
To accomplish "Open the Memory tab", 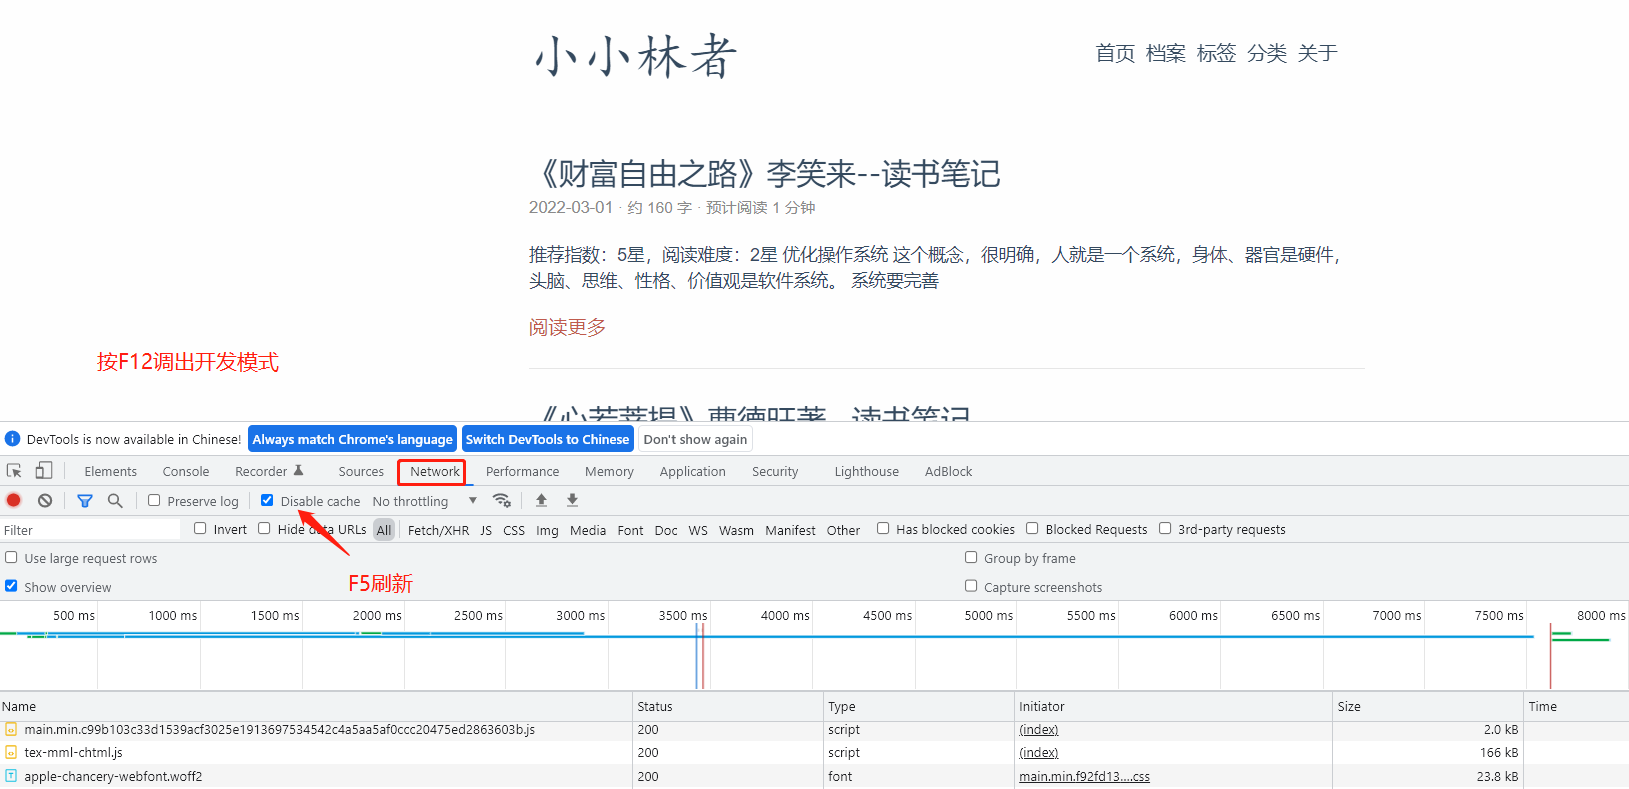I will pyautogui.click(x=610, y=471).
